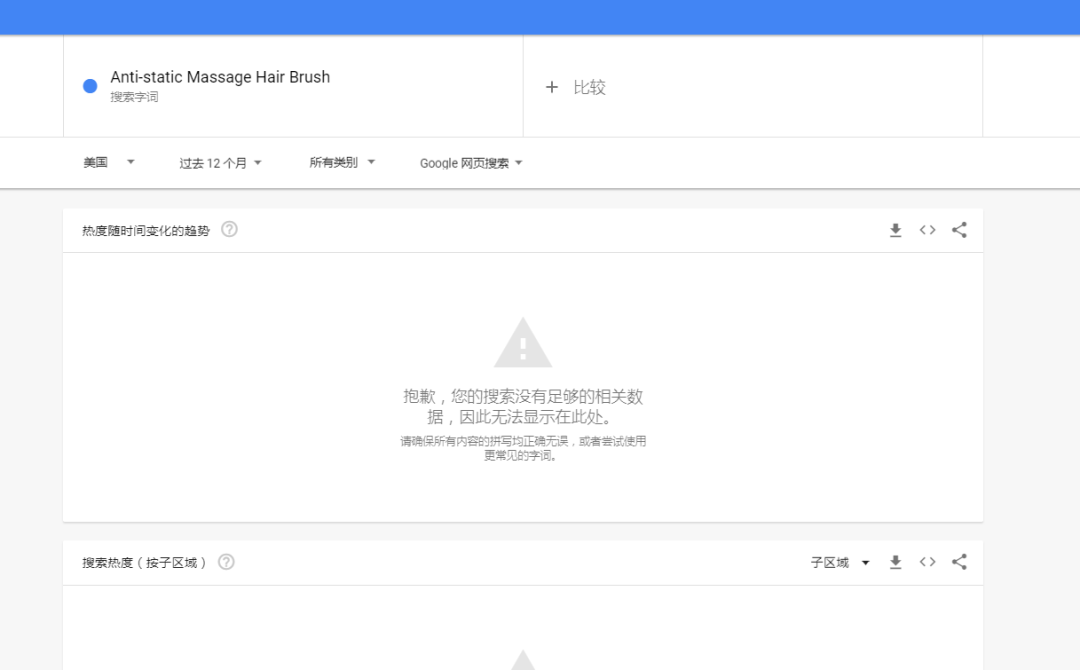Open the 子区域 region level dropdown

(x=840, y=563)
